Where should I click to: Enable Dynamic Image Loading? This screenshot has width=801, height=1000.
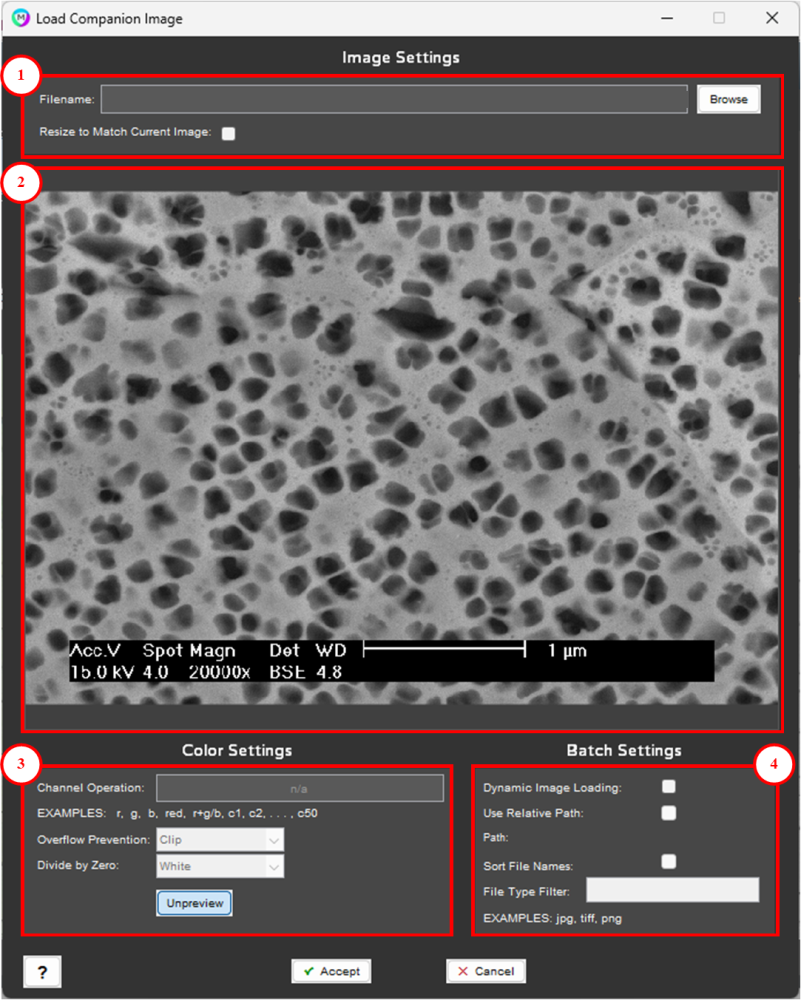[x=668, y=786]
